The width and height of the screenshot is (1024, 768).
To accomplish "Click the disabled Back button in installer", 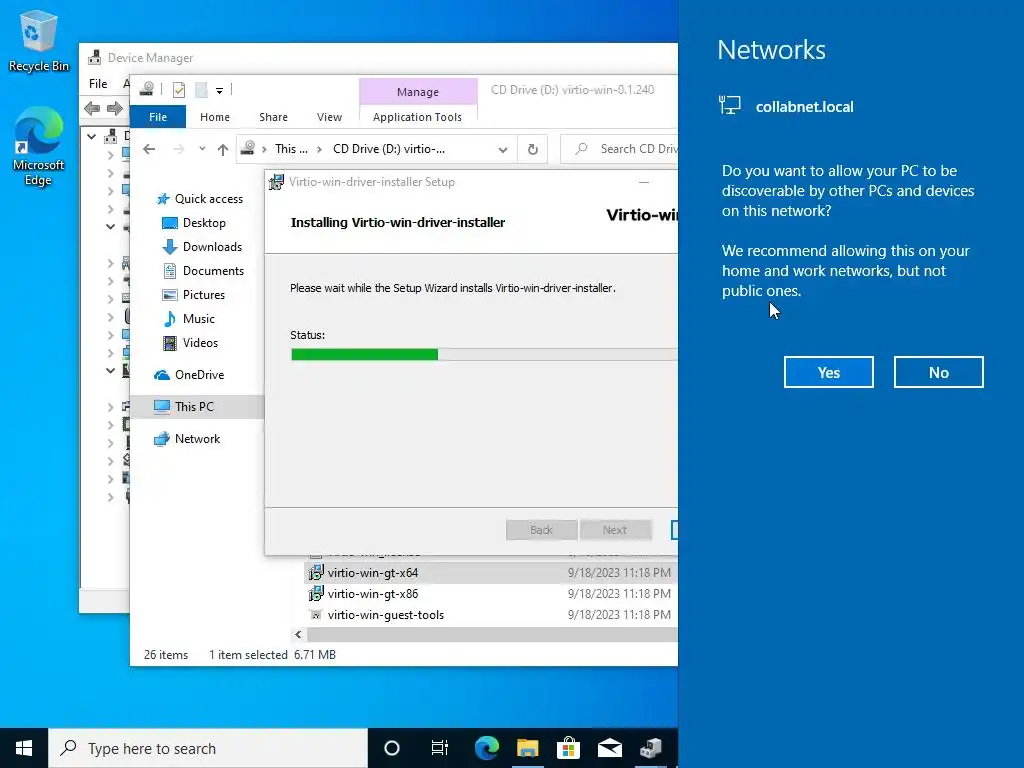I will click(541, 530).
